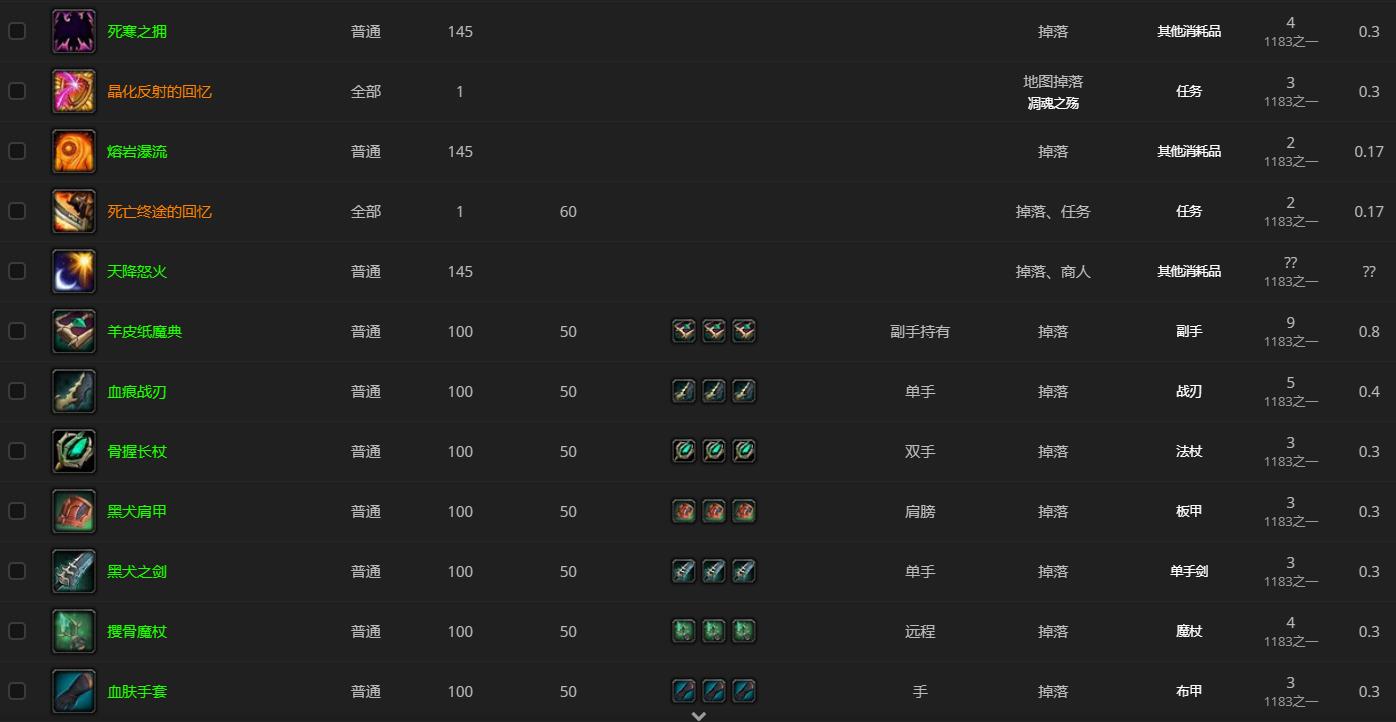Screen dimensions: 1396x722
Task: Click the 血肤手套 item name
Action: tap(137, 691)
